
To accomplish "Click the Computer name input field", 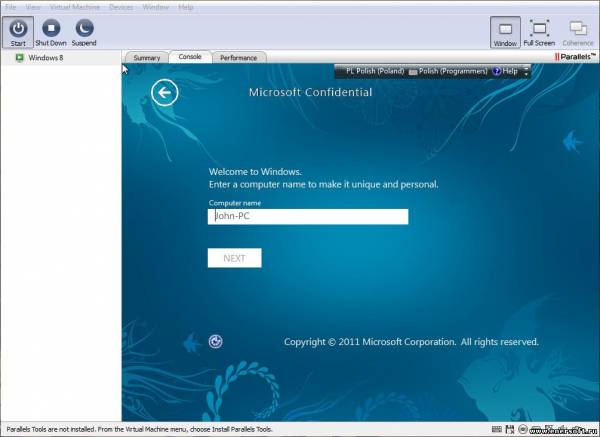I will coord(308,217).
